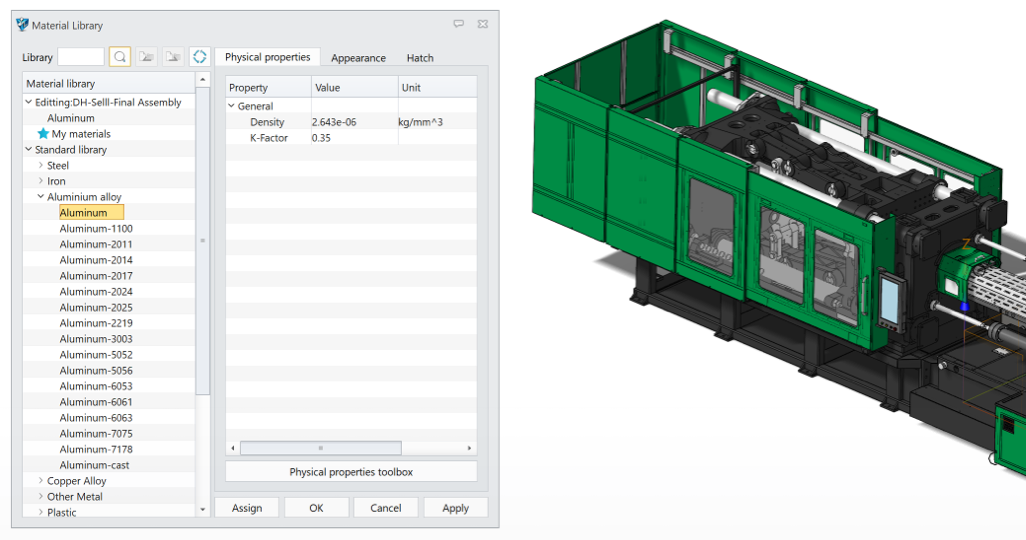
Task: Click the Apply button
Action: (x=455, y=508)
